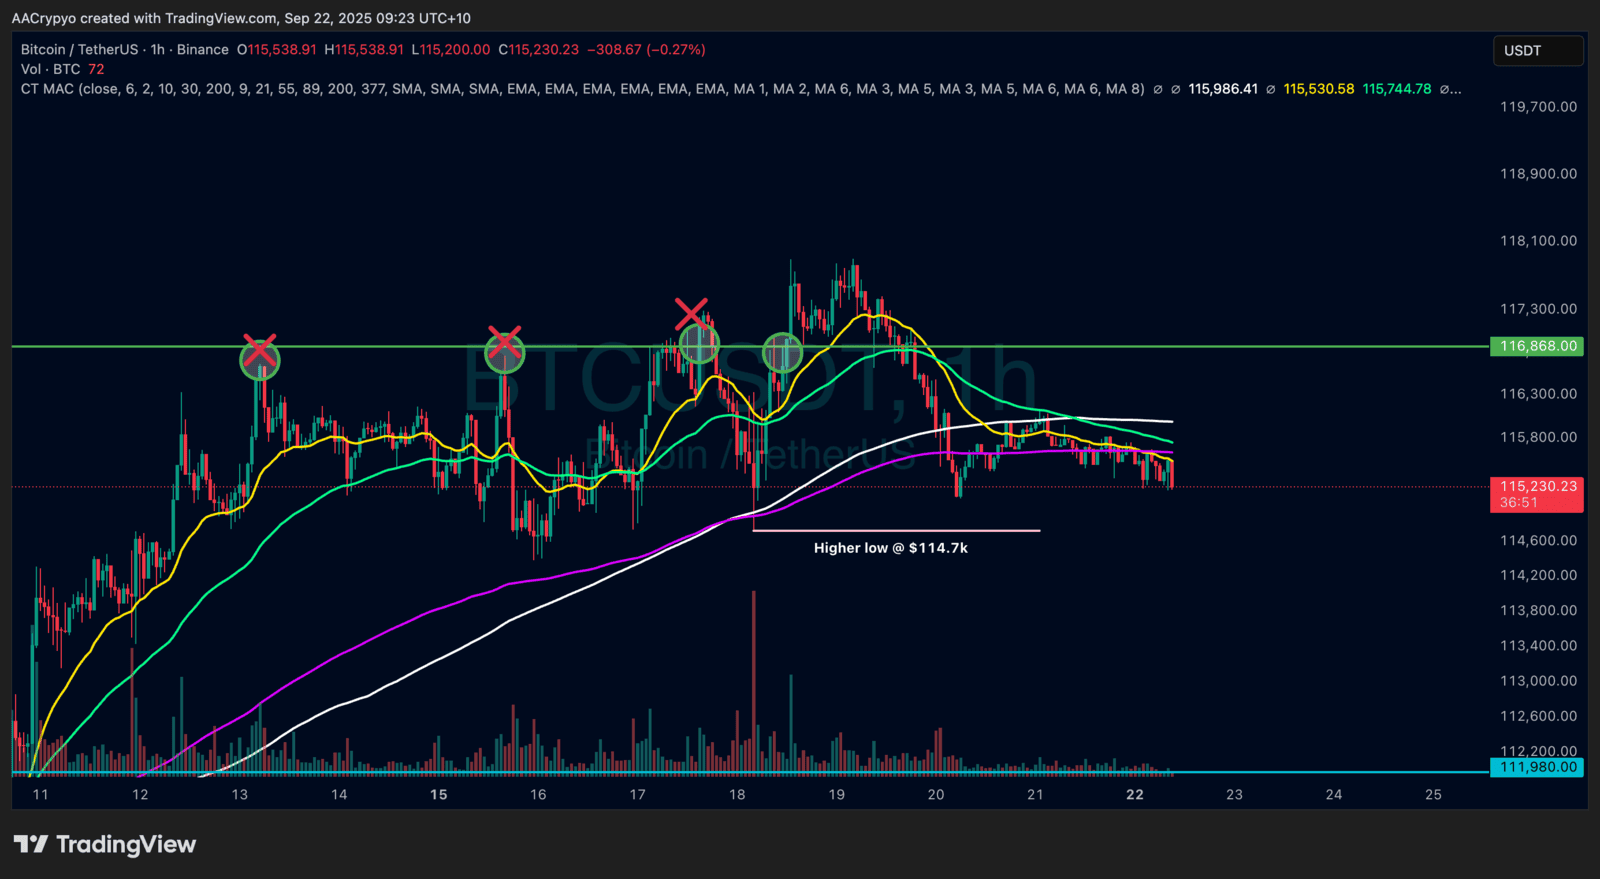1600x879 pixels.
Task: Select the green 116,868.00 price level label
Action: tap(1538, 346)
